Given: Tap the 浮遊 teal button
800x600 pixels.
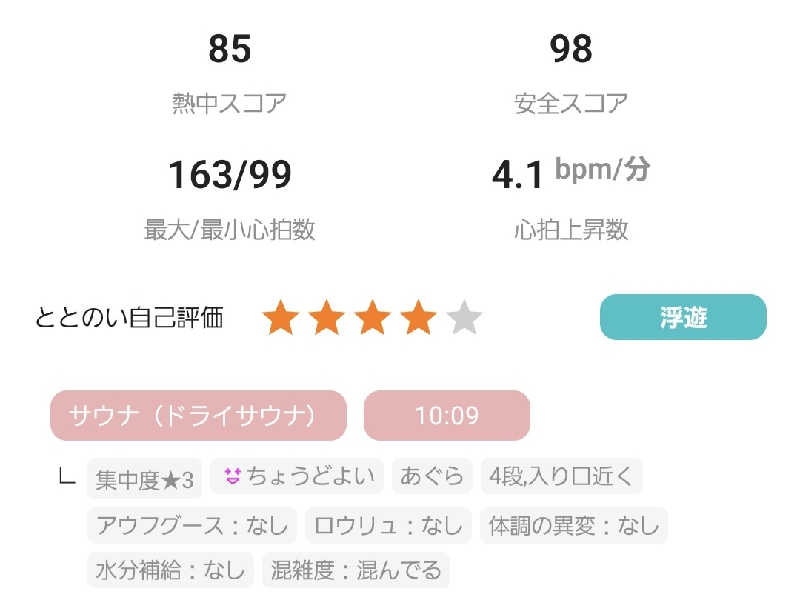Looking at the screenshot, I should (x=683, y=318).
